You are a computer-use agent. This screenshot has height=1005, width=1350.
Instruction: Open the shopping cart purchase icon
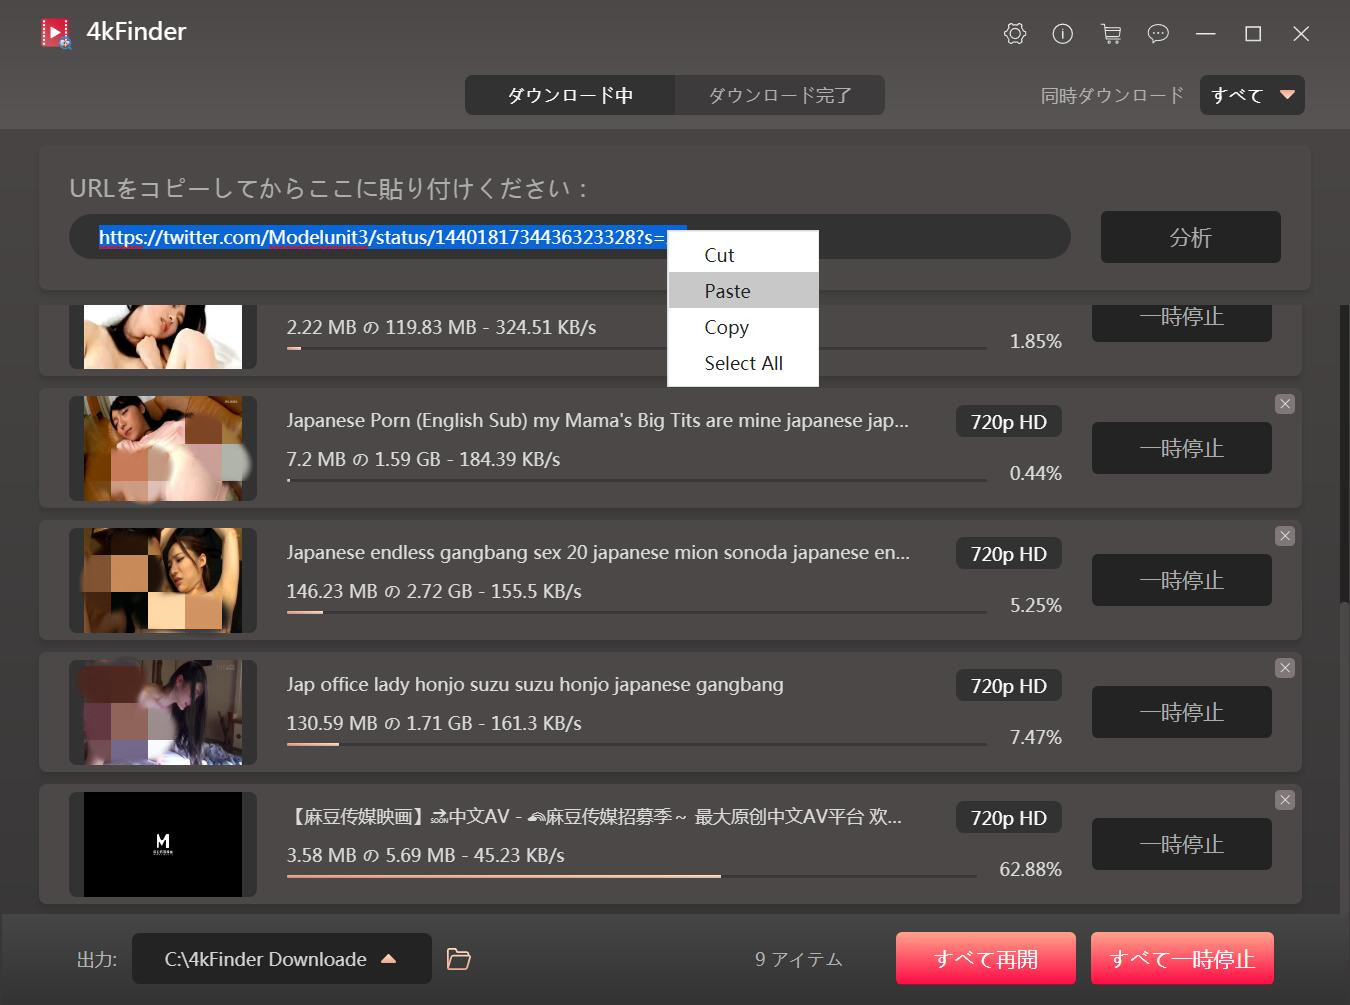[1110, 34]
